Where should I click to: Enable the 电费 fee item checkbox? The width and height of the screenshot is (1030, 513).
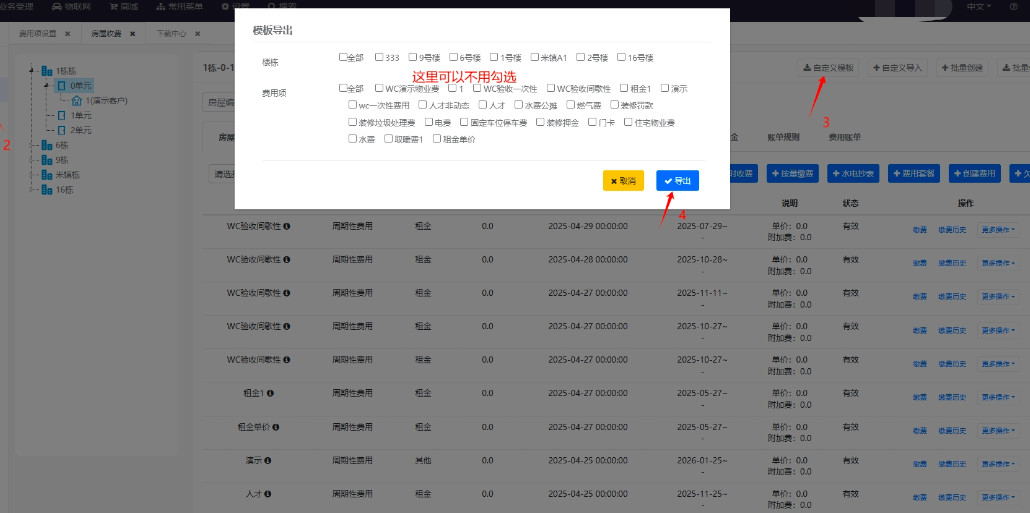click(427, 122)
